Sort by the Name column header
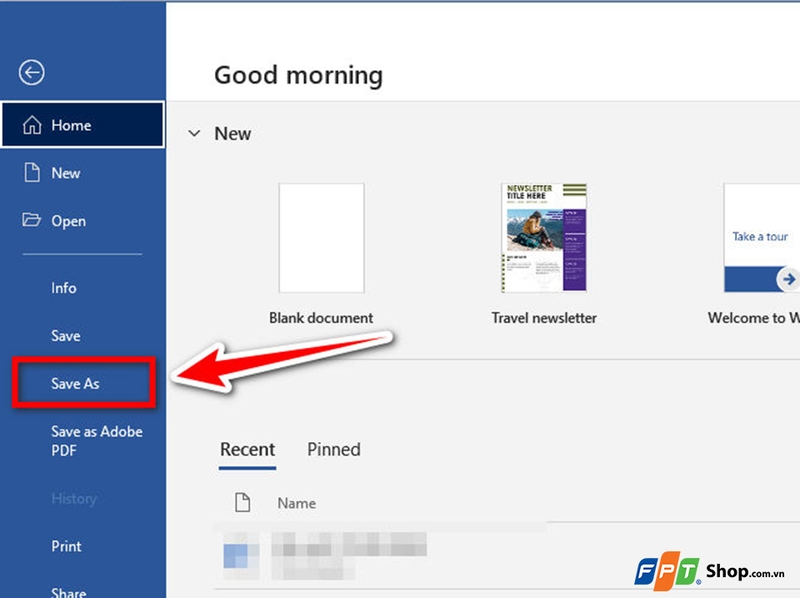Viewport: 800px width, 598px height. (296, 503)
